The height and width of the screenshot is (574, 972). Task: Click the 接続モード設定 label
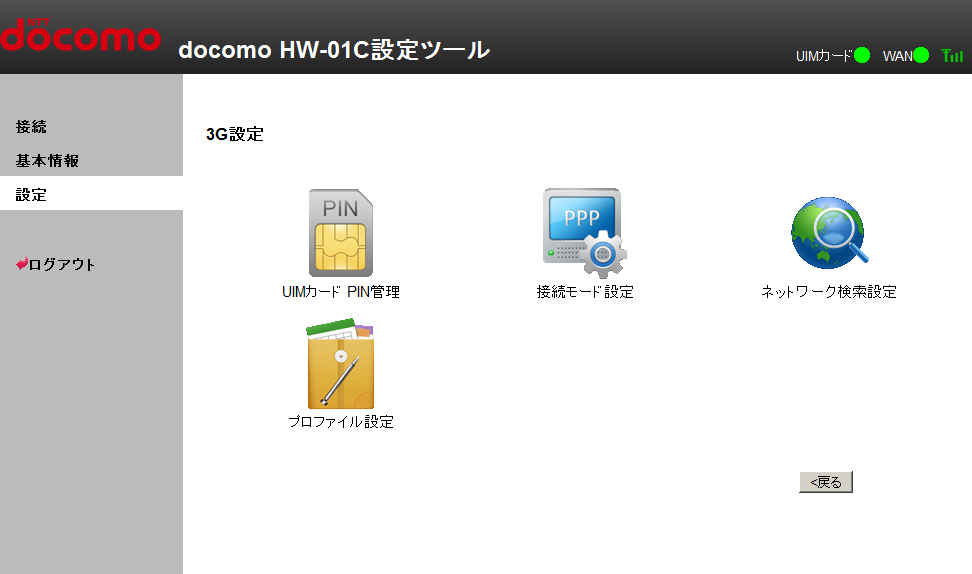click(x=585, y=292)
